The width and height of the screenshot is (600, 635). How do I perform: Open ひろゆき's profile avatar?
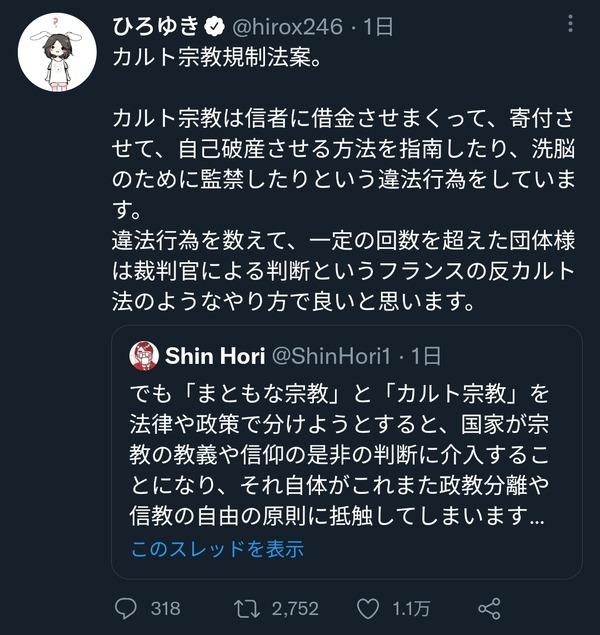pos(57,52)
